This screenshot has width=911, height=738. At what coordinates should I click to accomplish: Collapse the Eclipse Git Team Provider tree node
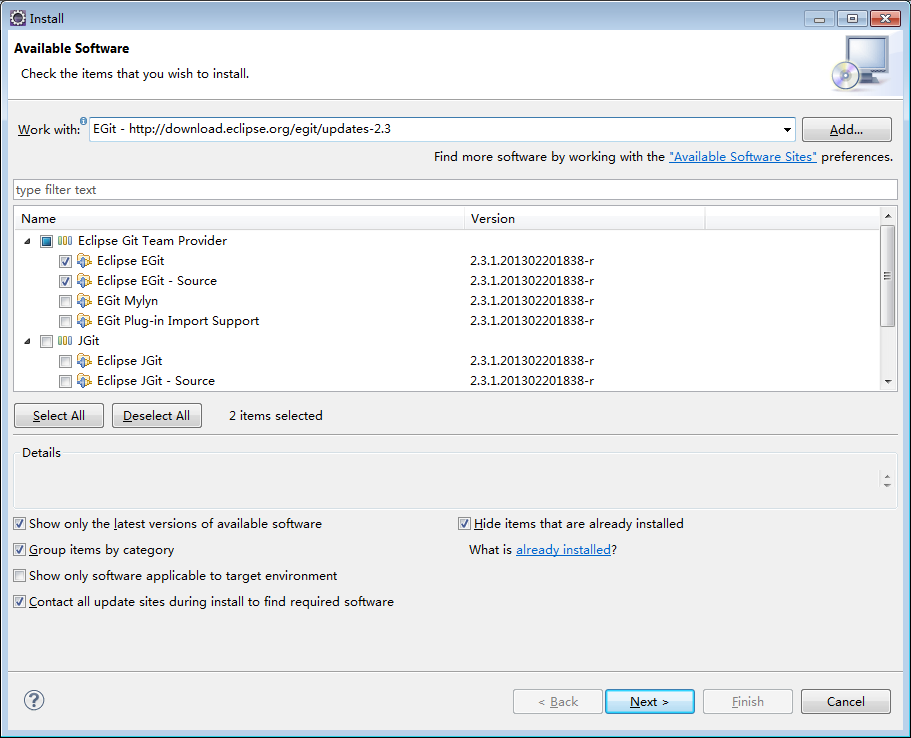(x=27, y=241)
